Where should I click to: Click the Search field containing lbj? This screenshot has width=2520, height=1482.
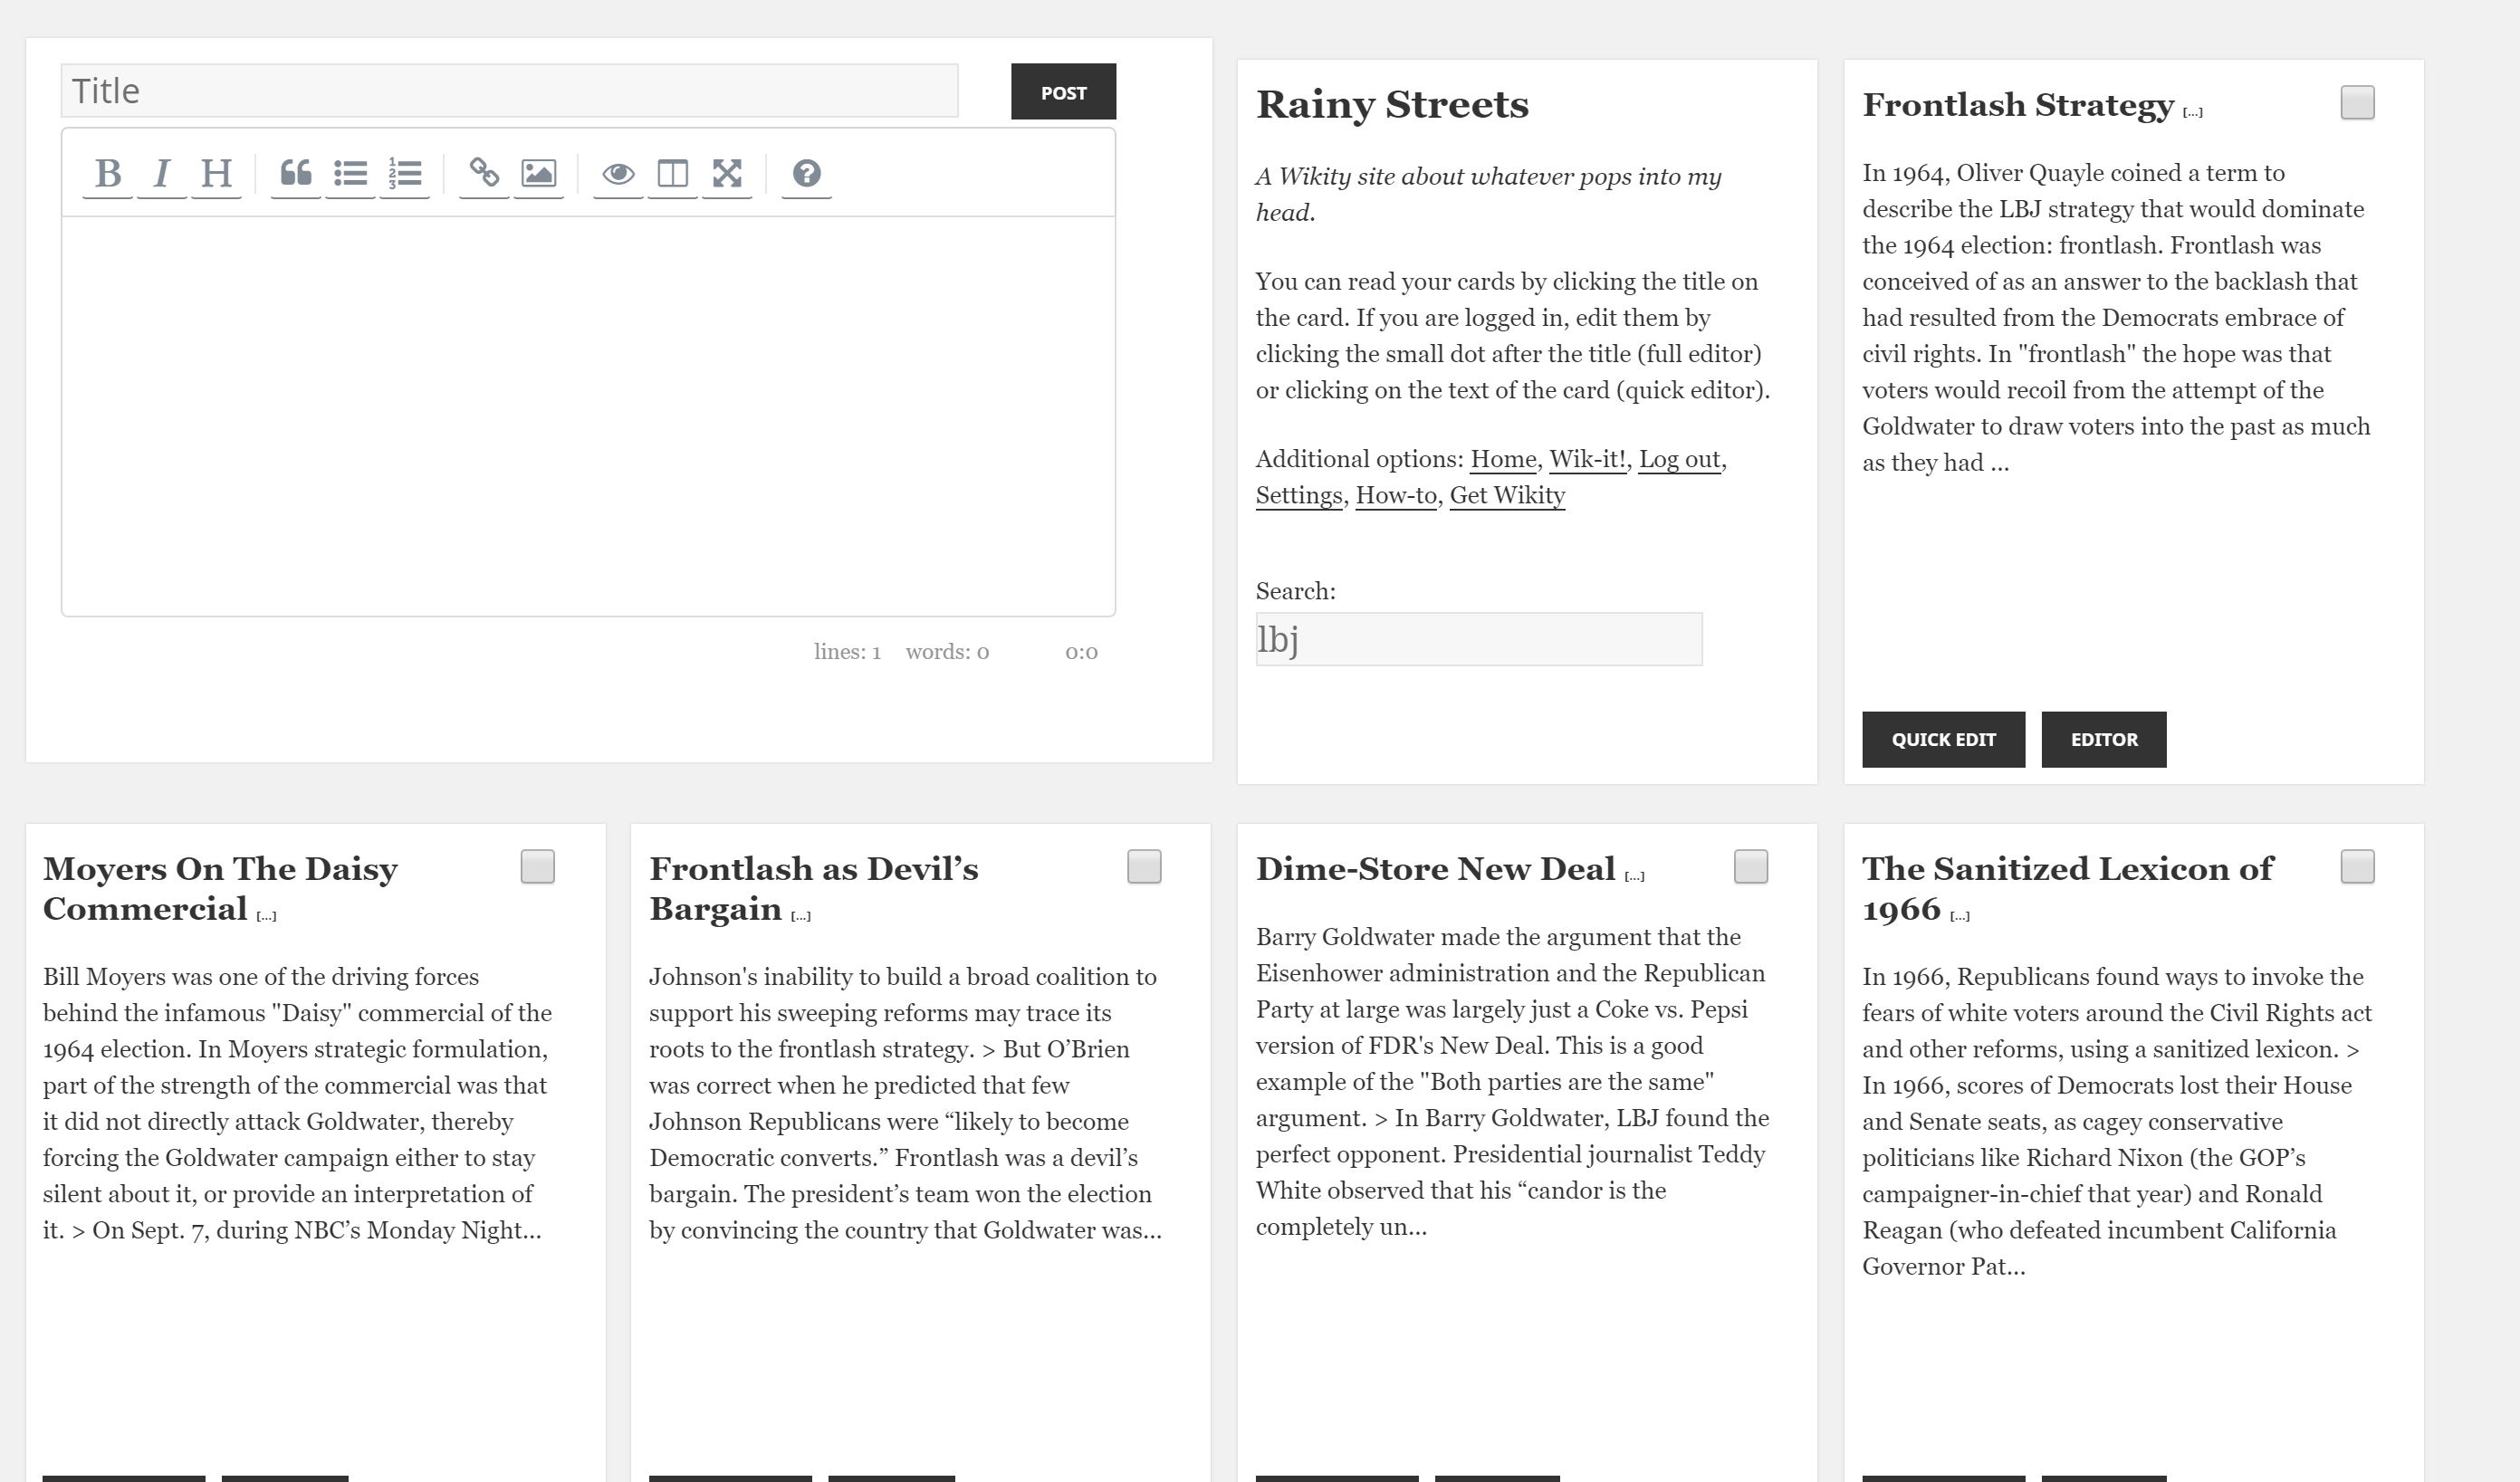pyautogui.click(x=1478, y=640)
